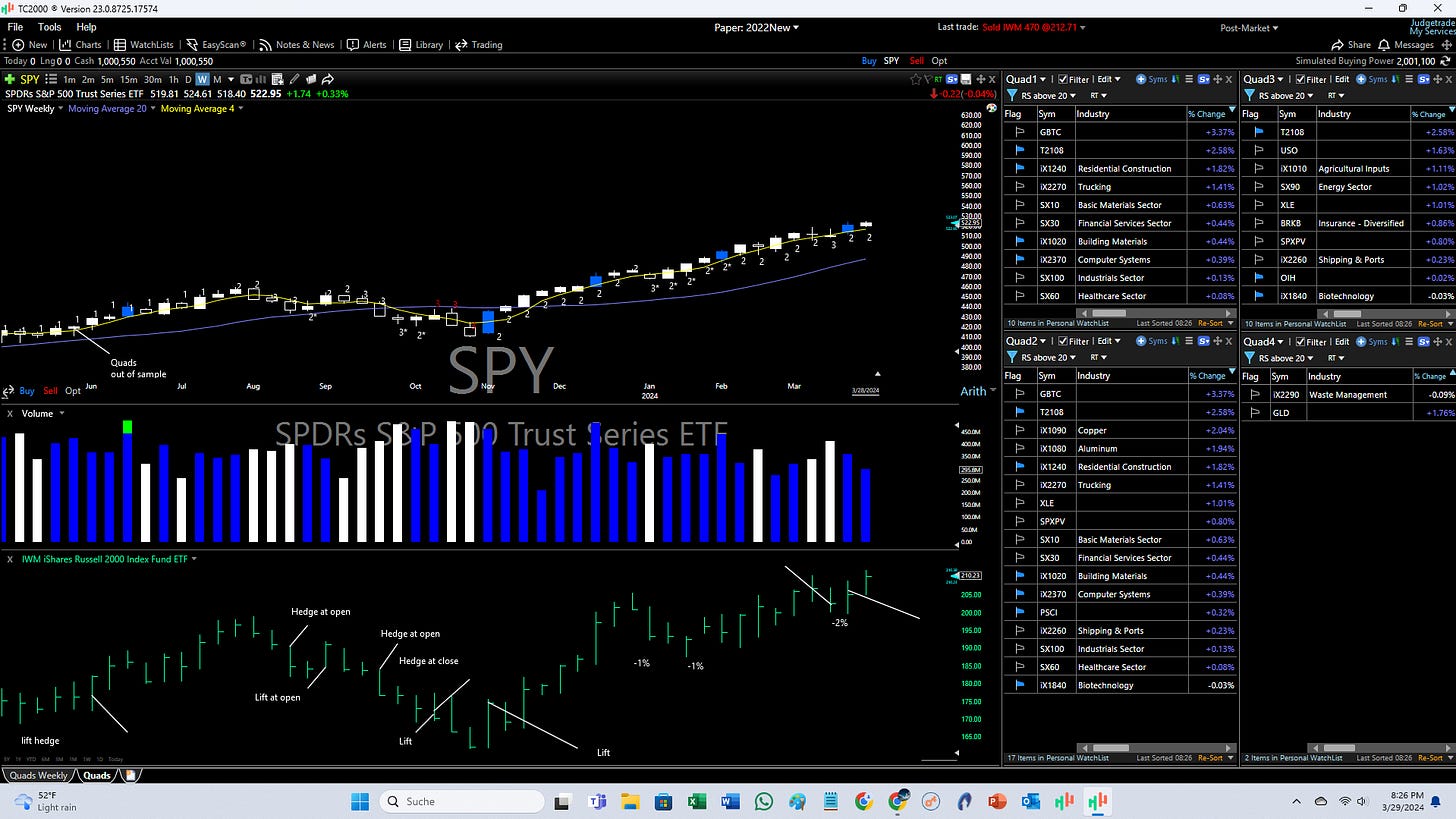This screenshot has height=819, width=1456.
Task: Toggle Filter checkbox in Quad4
Action: coord(1302,341)
